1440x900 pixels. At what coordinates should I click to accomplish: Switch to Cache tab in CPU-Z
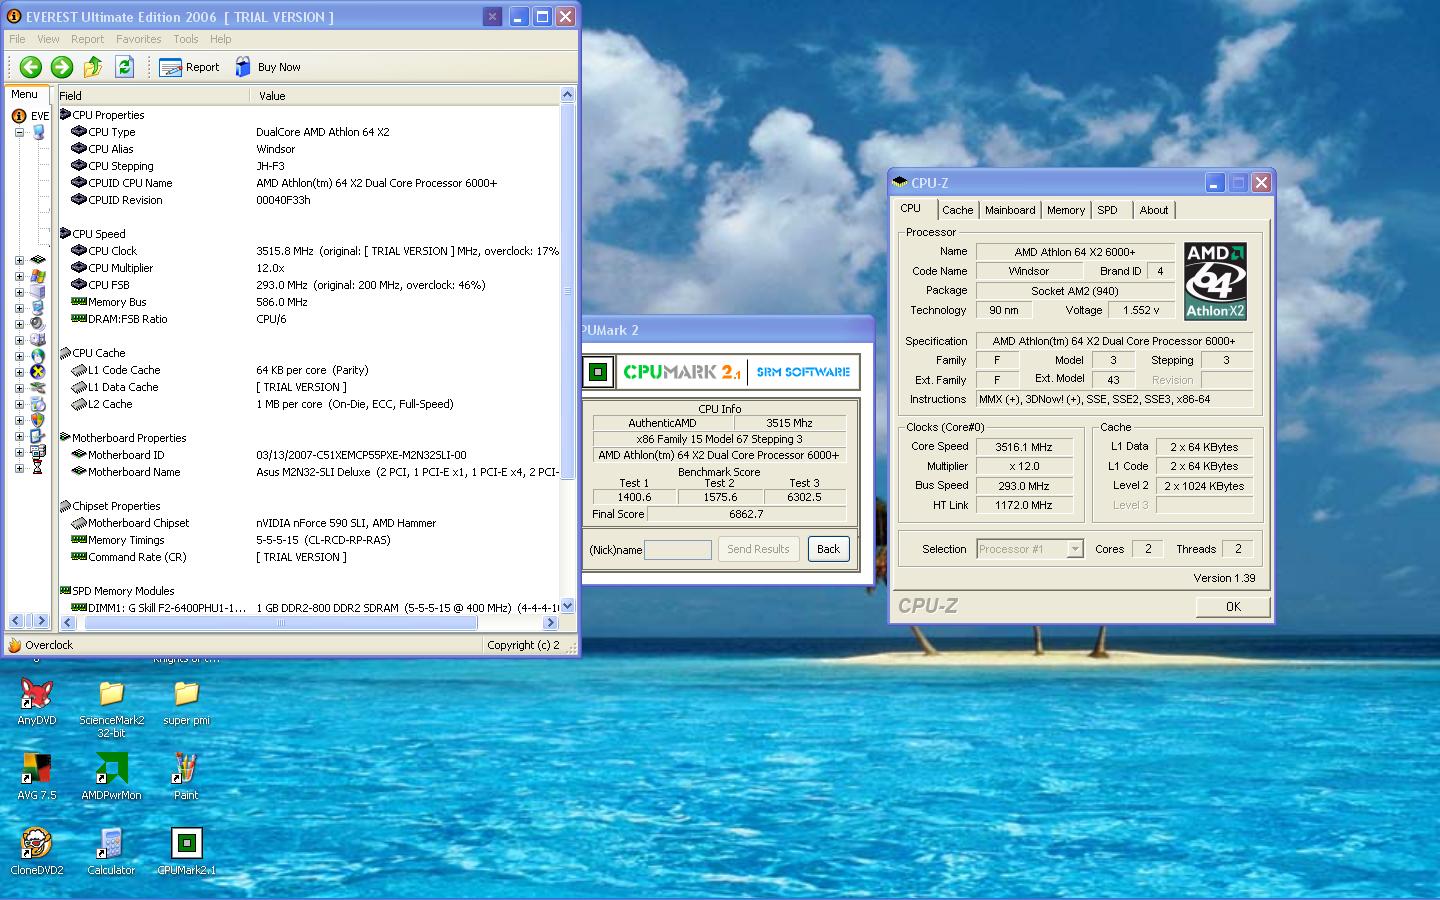point(957,210)
